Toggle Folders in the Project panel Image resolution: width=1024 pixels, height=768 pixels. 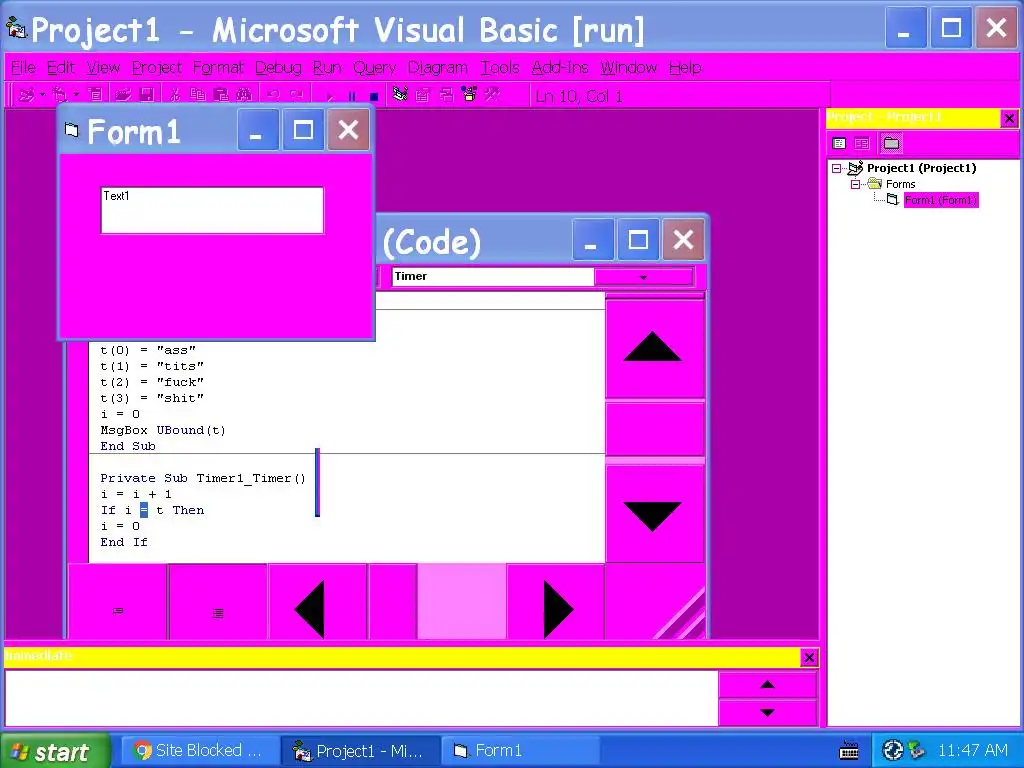click(x=891, y=143)
